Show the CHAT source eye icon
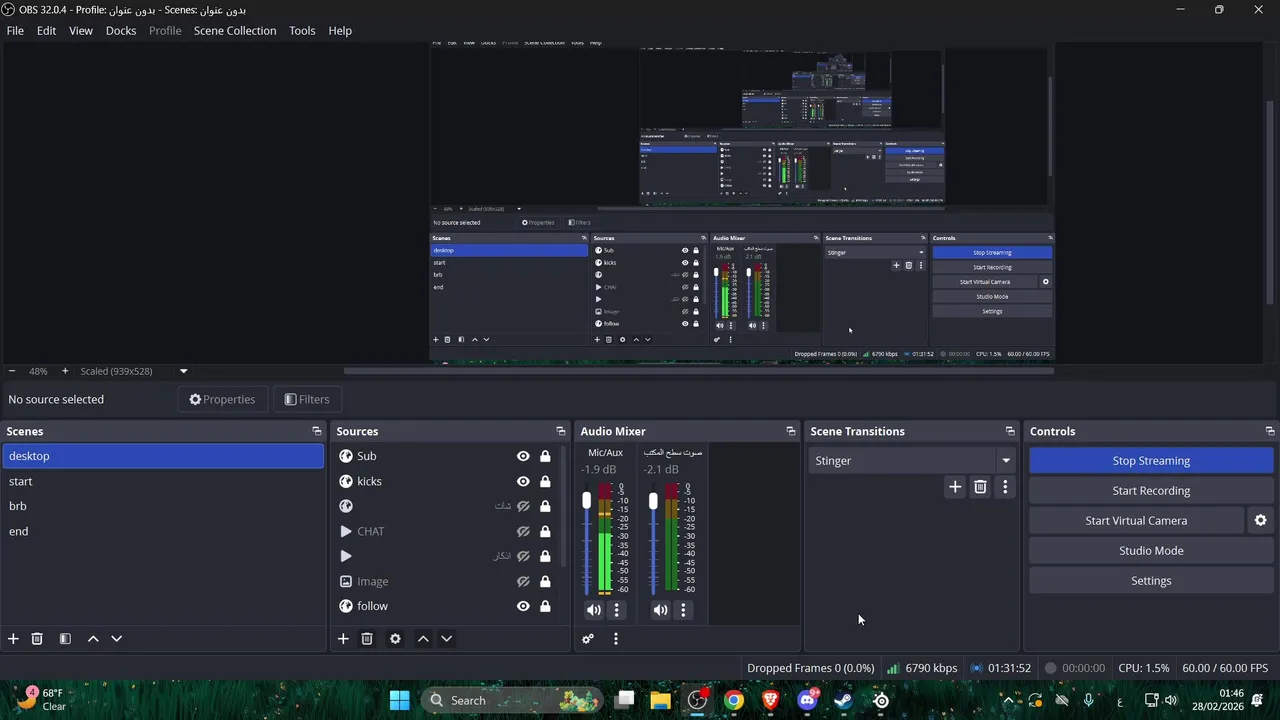This screenshot has height=720, width=1280. (523, 531)
